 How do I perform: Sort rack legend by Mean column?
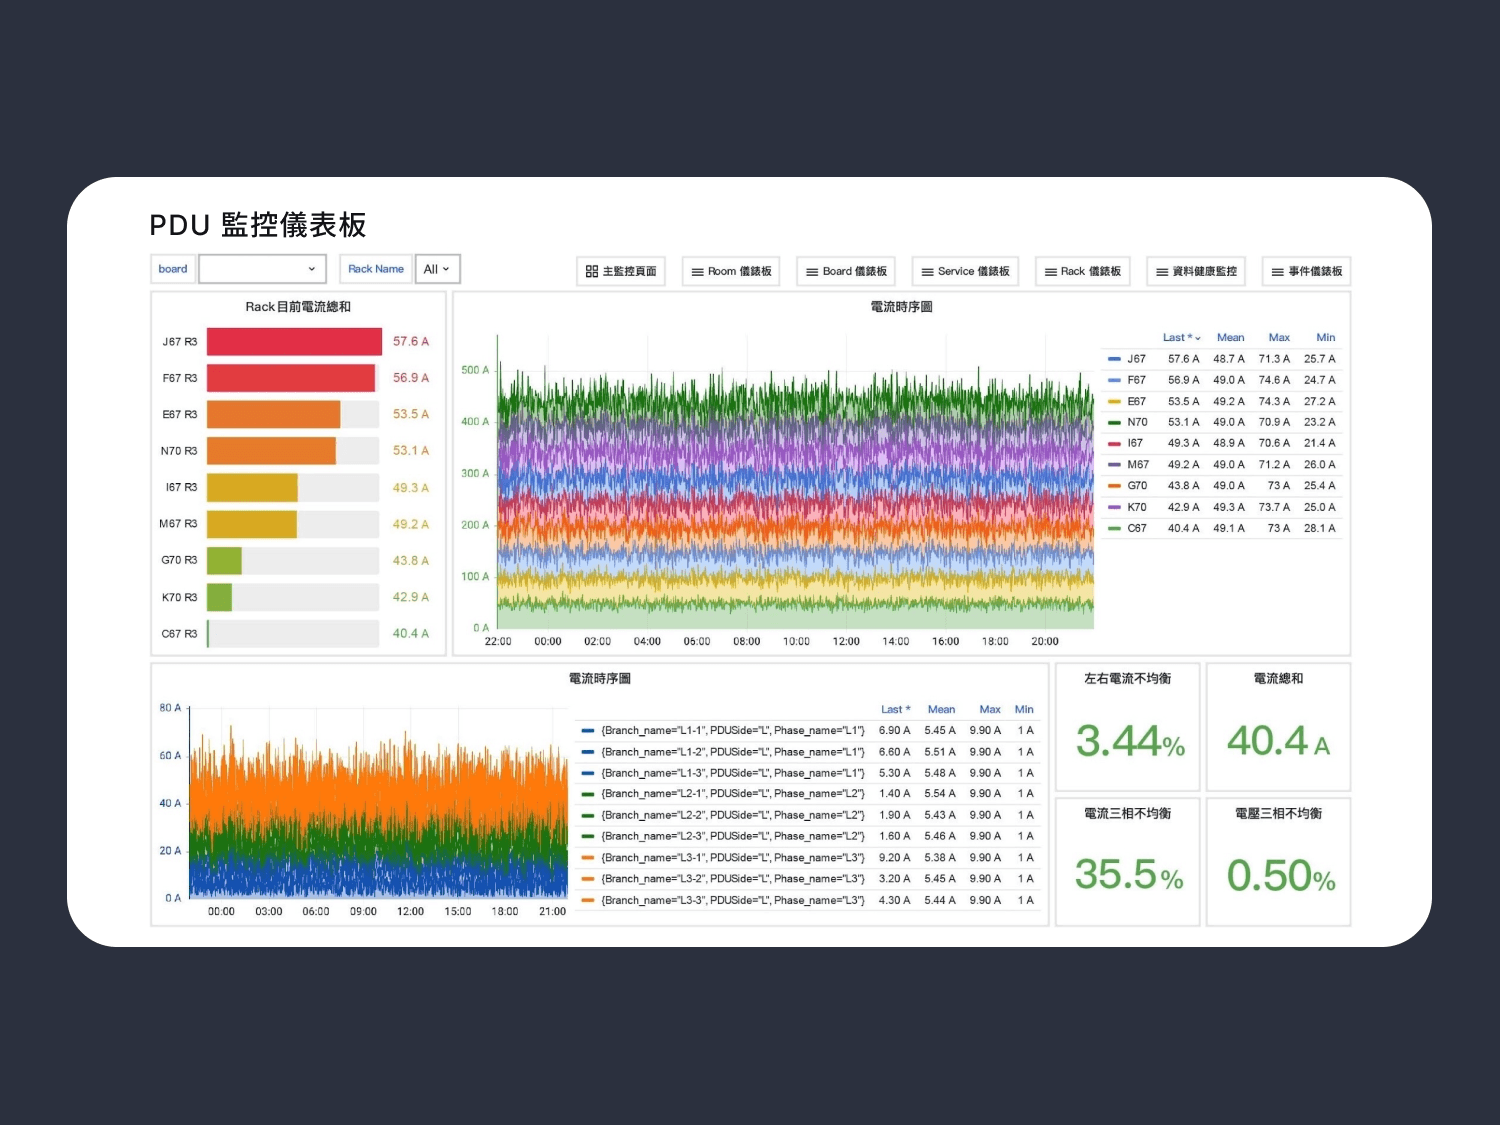tap(1230, 338)
